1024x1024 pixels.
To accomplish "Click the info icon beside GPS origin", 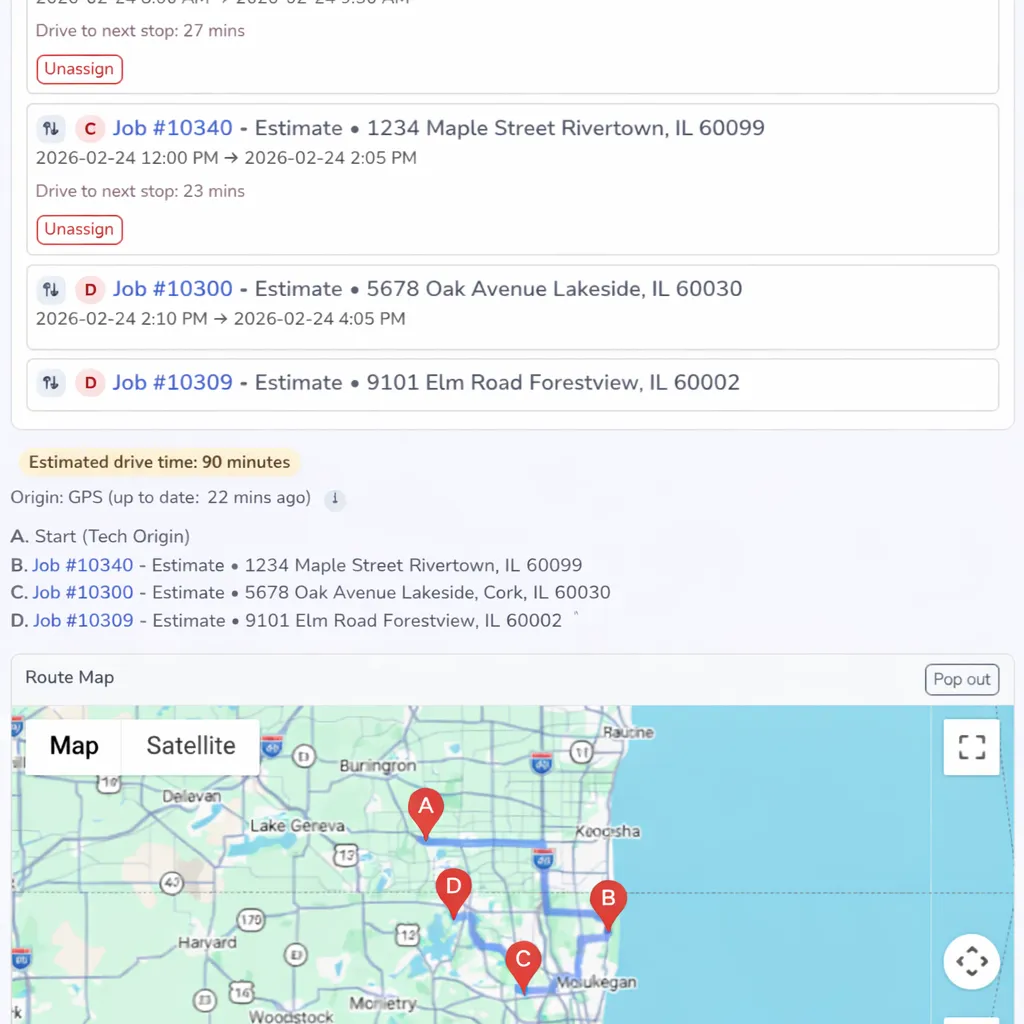I will point(335,498).
